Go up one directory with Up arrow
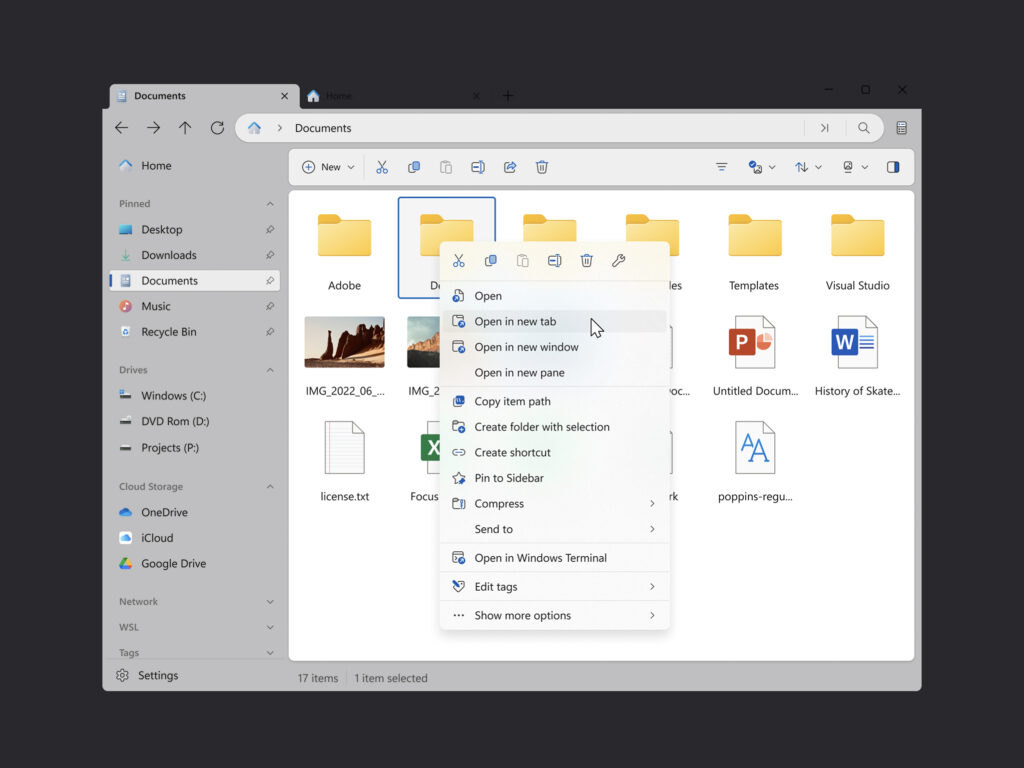 185,128
